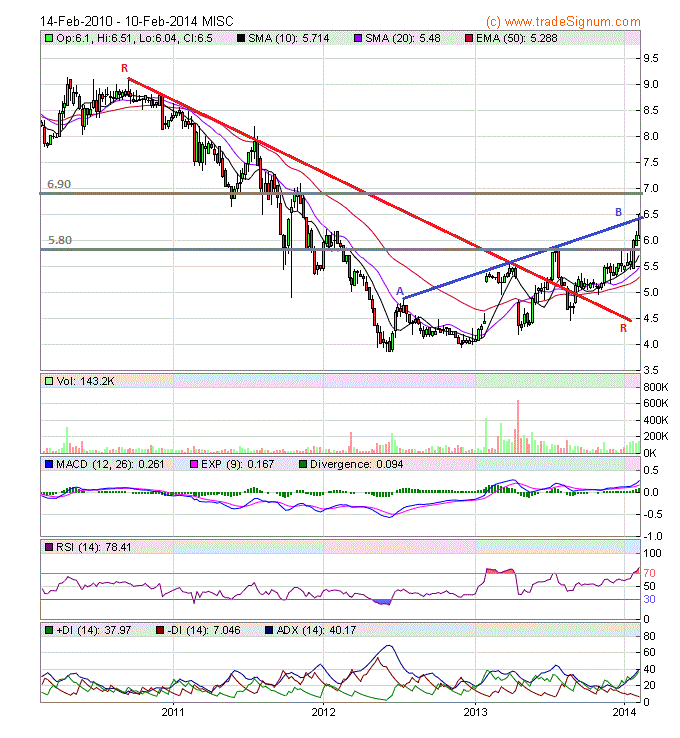Image resolution: width=680 pixels, height=738 pixels.
Task: Click the RSI 30 oversold level label
Action: pyautogui.click(x=649, y=599)
